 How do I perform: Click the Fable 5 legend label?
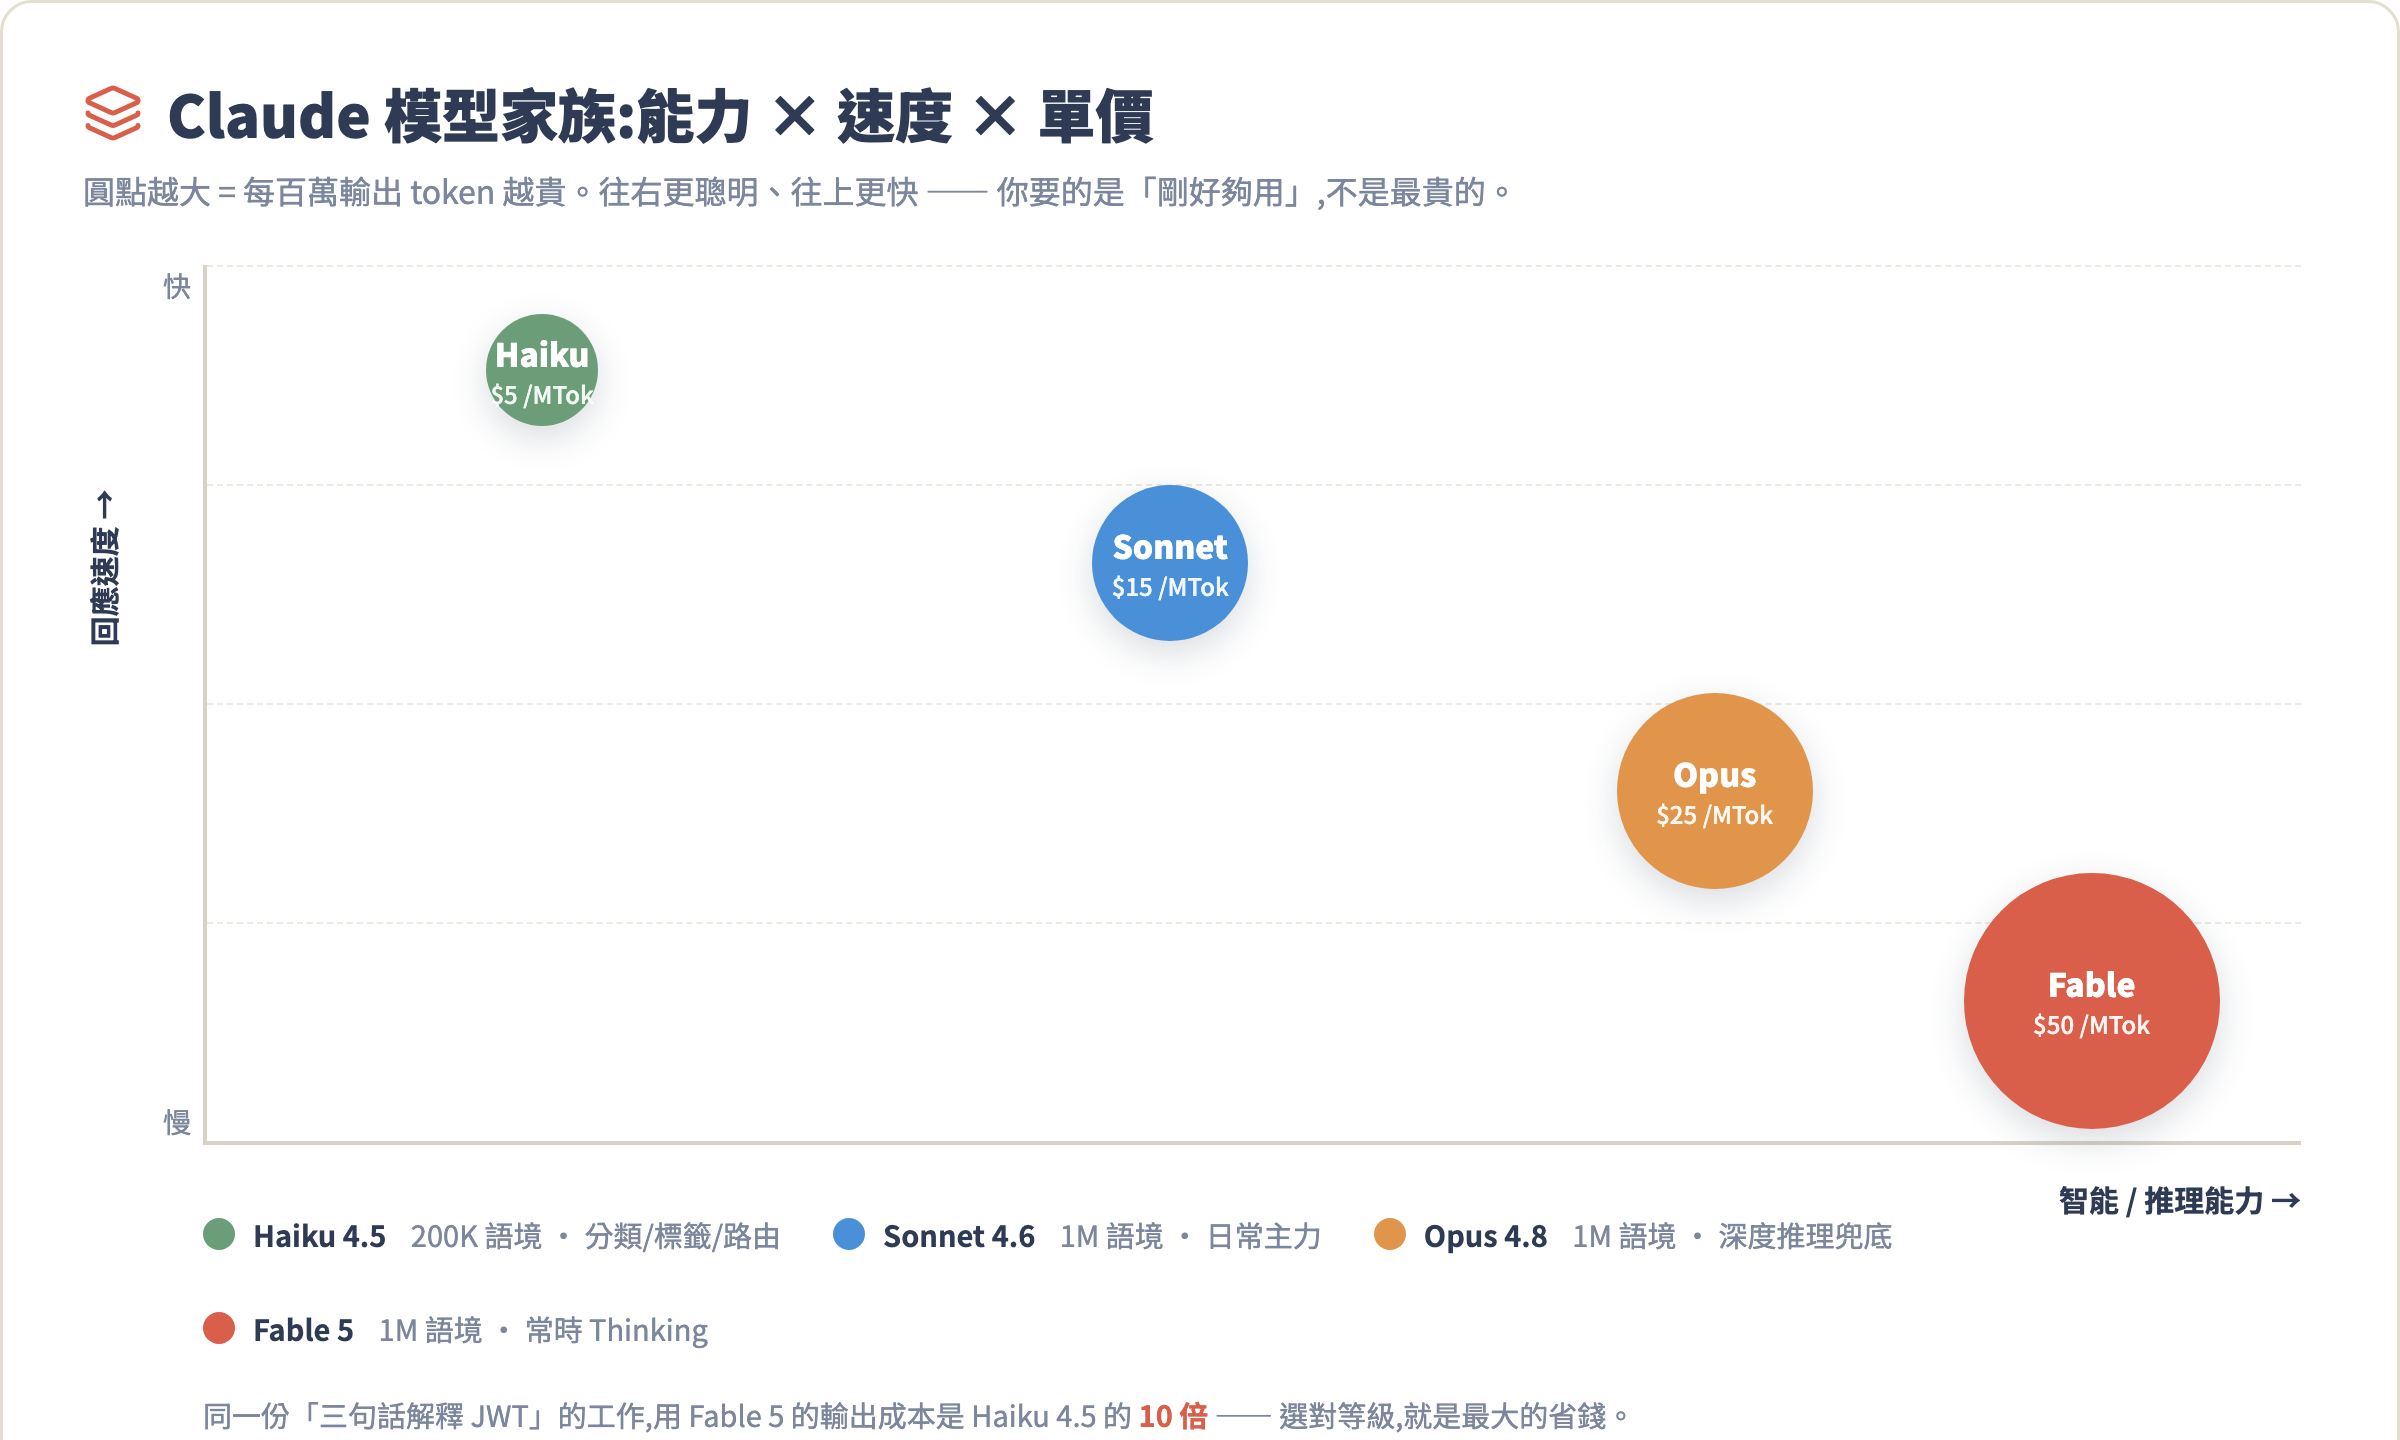[303, 1331]
